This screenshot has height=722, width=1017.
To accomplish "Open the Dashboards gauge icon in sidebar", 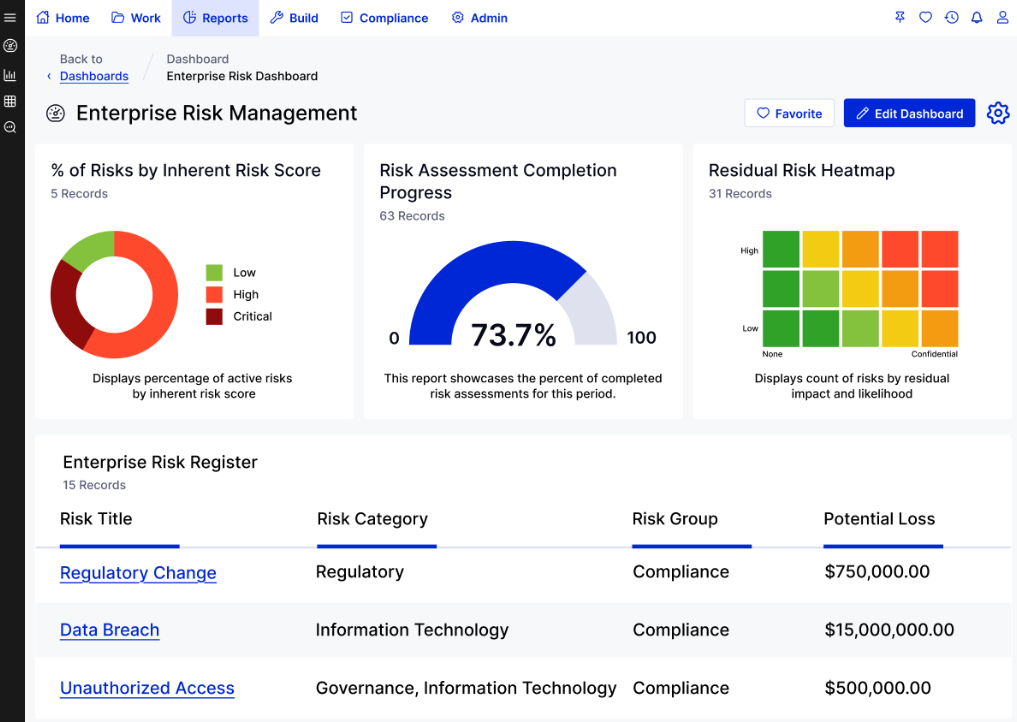I will coord(10,46).
